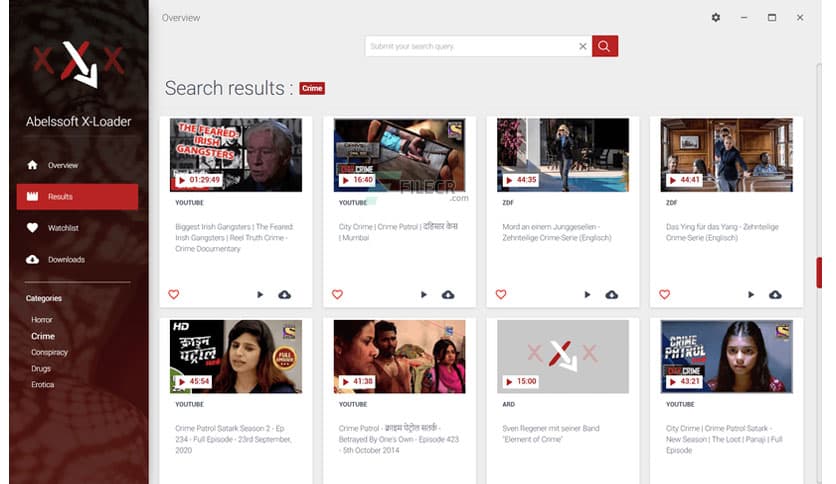
Task: Download the City Crime Mumbai video
Action: click(x=448, y=295)
